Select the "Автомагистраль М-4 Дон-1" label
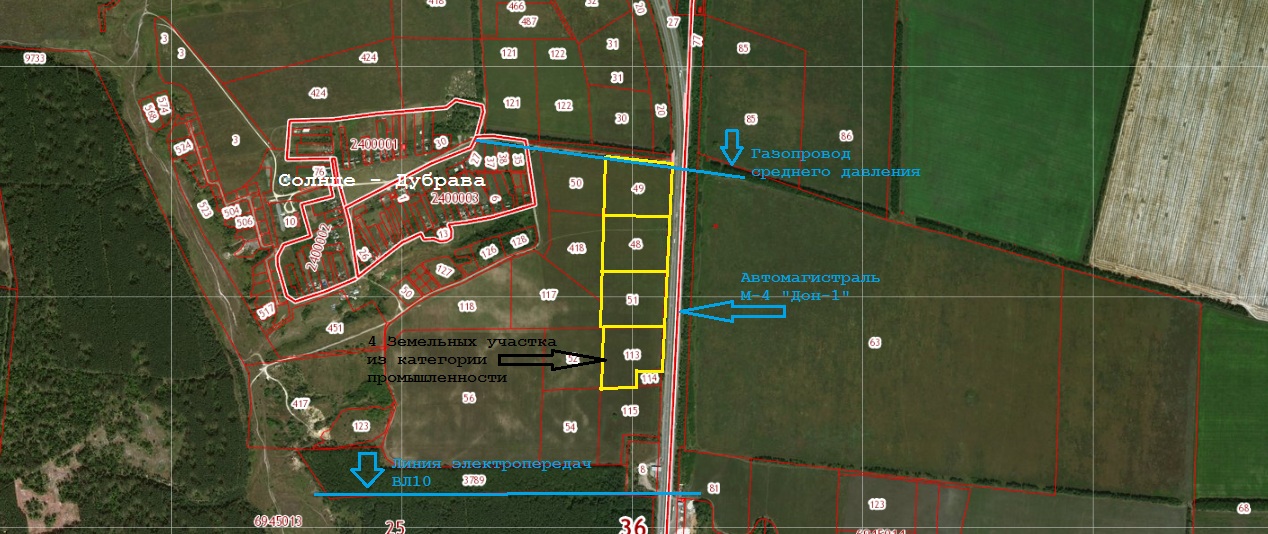Screen dimensions: 1268x534 (x=809, y=285)
